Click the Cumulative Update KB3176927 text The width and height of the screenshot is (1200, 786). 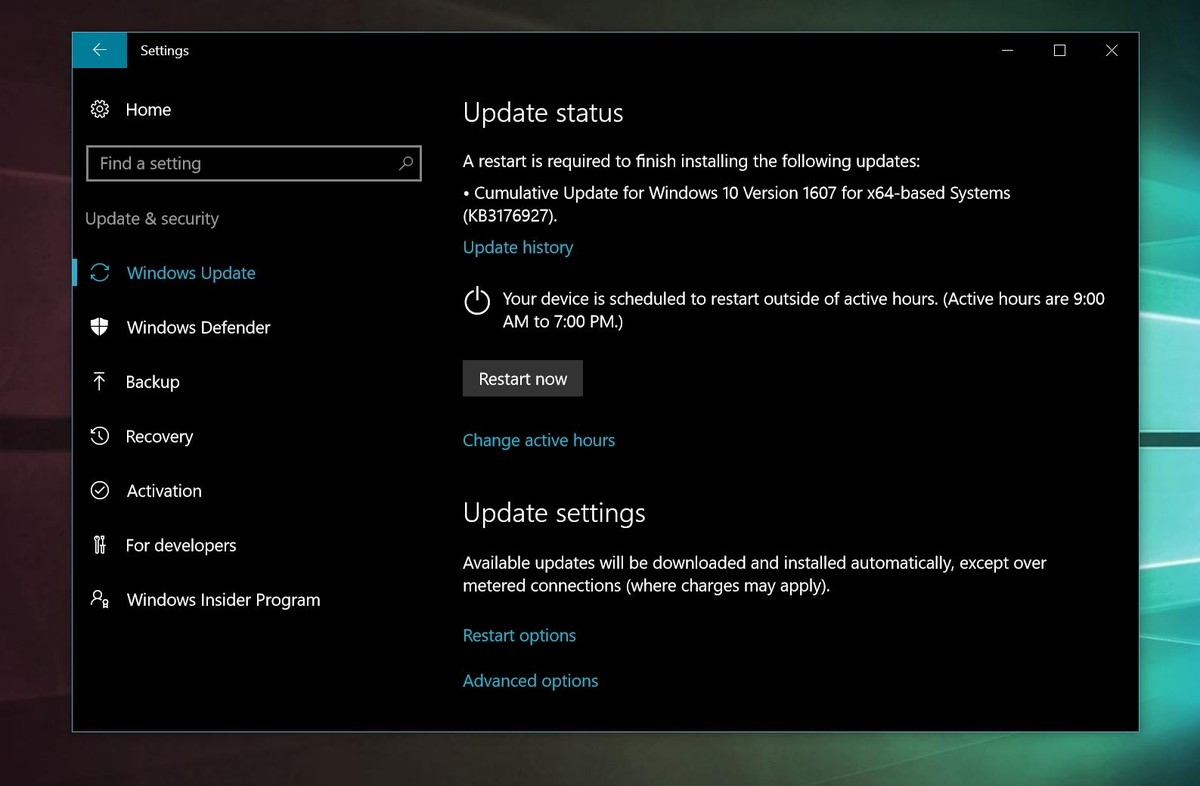coord(737,204)
